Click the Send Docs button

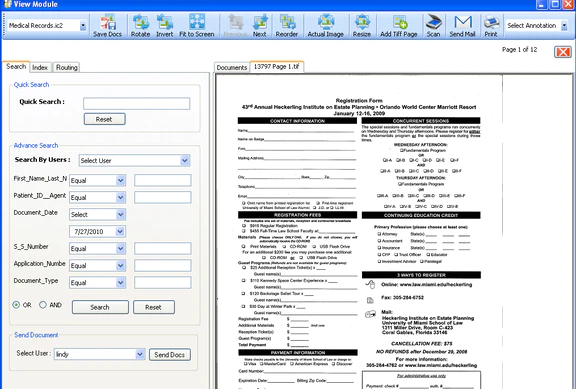point(170,354)
